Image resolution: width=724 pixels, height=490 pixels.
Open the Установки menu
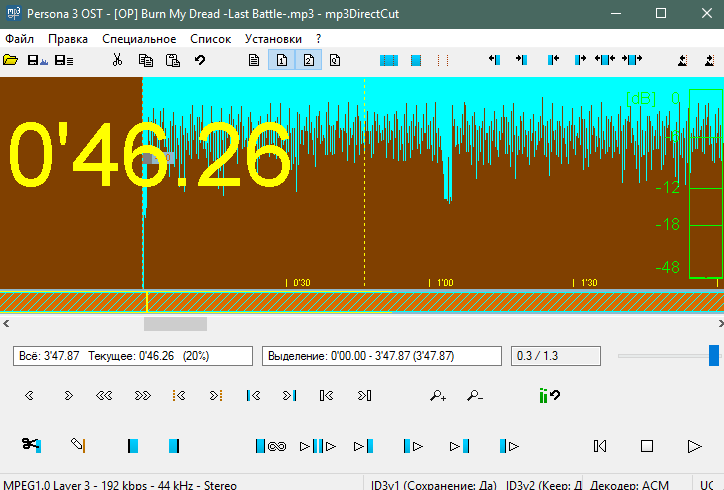273,39
